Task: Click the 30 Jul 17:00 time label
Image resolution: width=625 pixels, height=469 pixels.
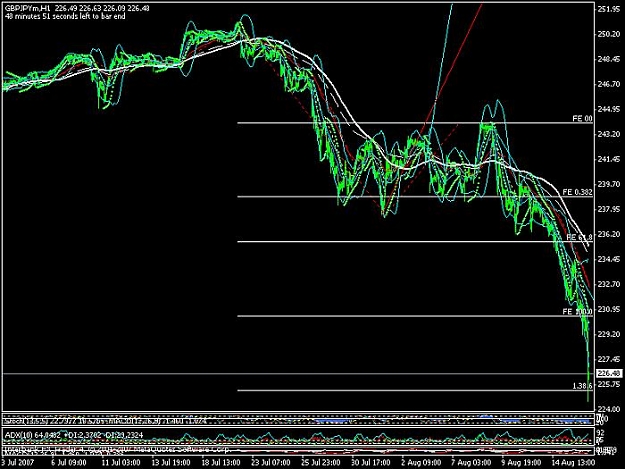Action: (371, 463)
